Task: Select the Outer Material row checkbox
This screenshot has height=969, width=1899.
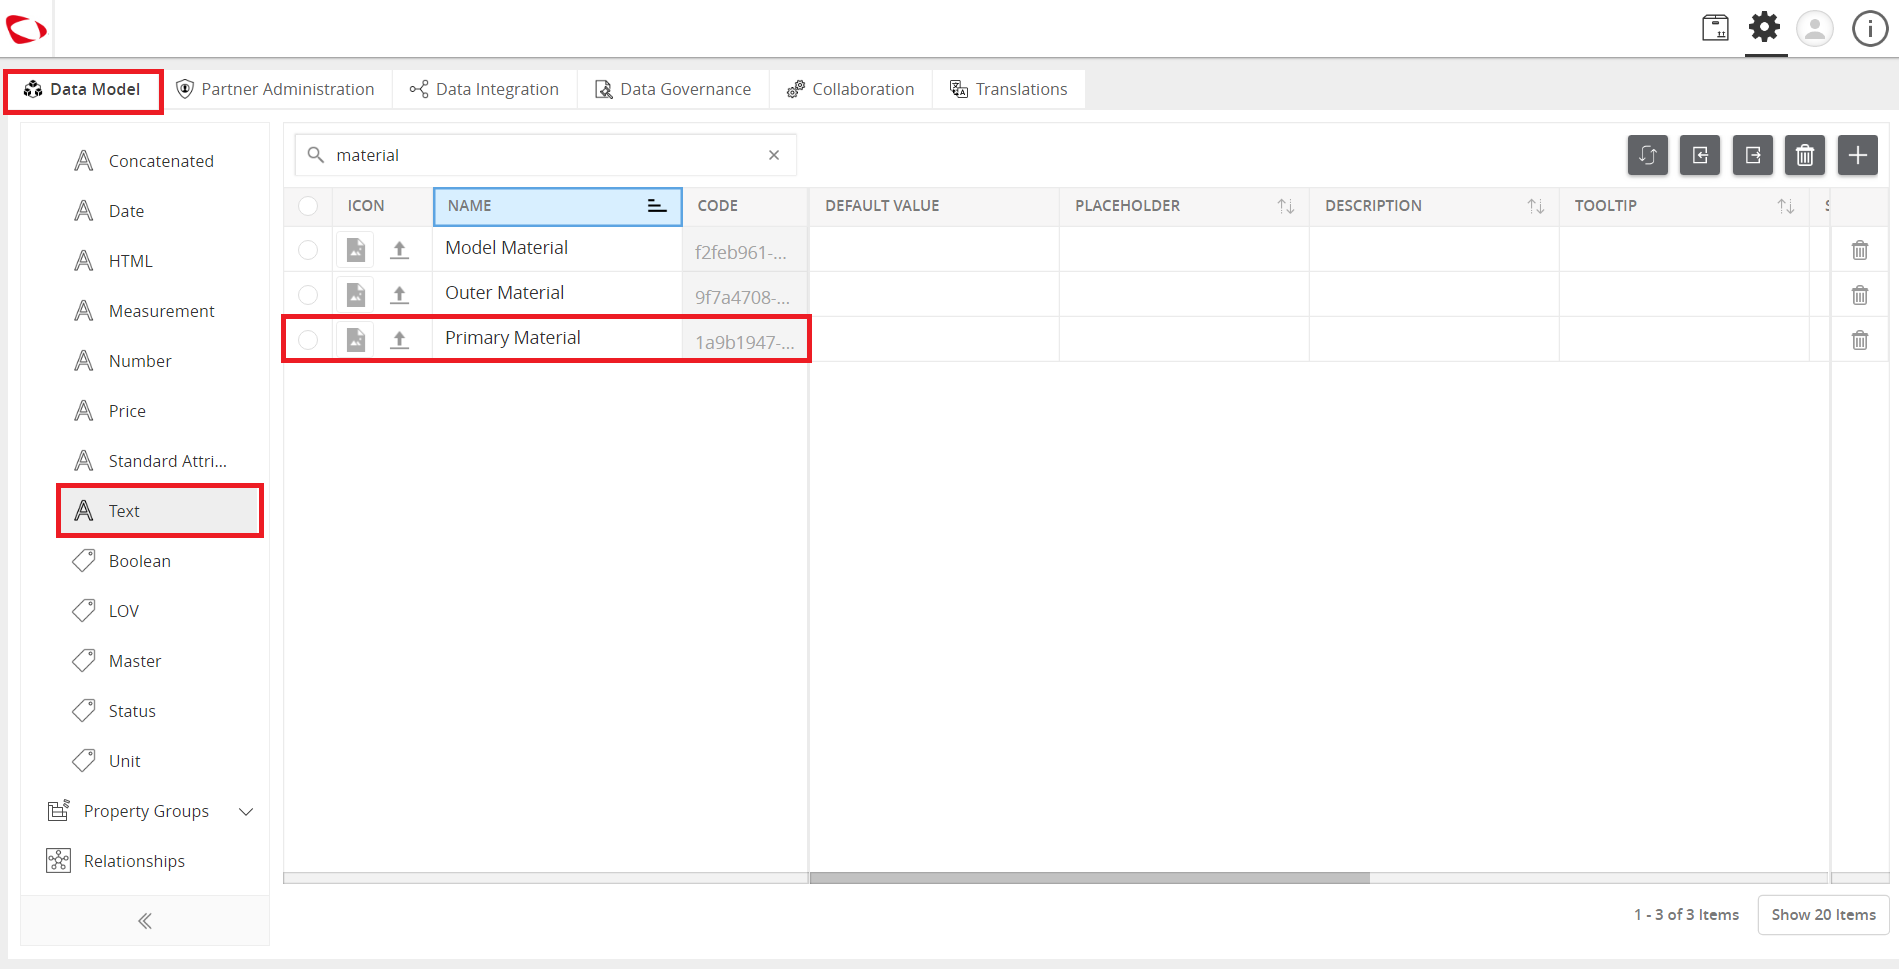Action: (x=308, y=295)
